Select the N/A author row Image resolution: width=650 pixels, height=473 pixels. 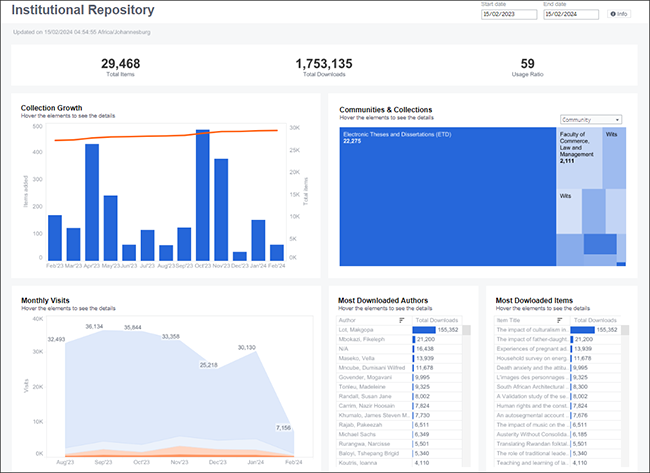pyautogui.click(x=399, y=349)
